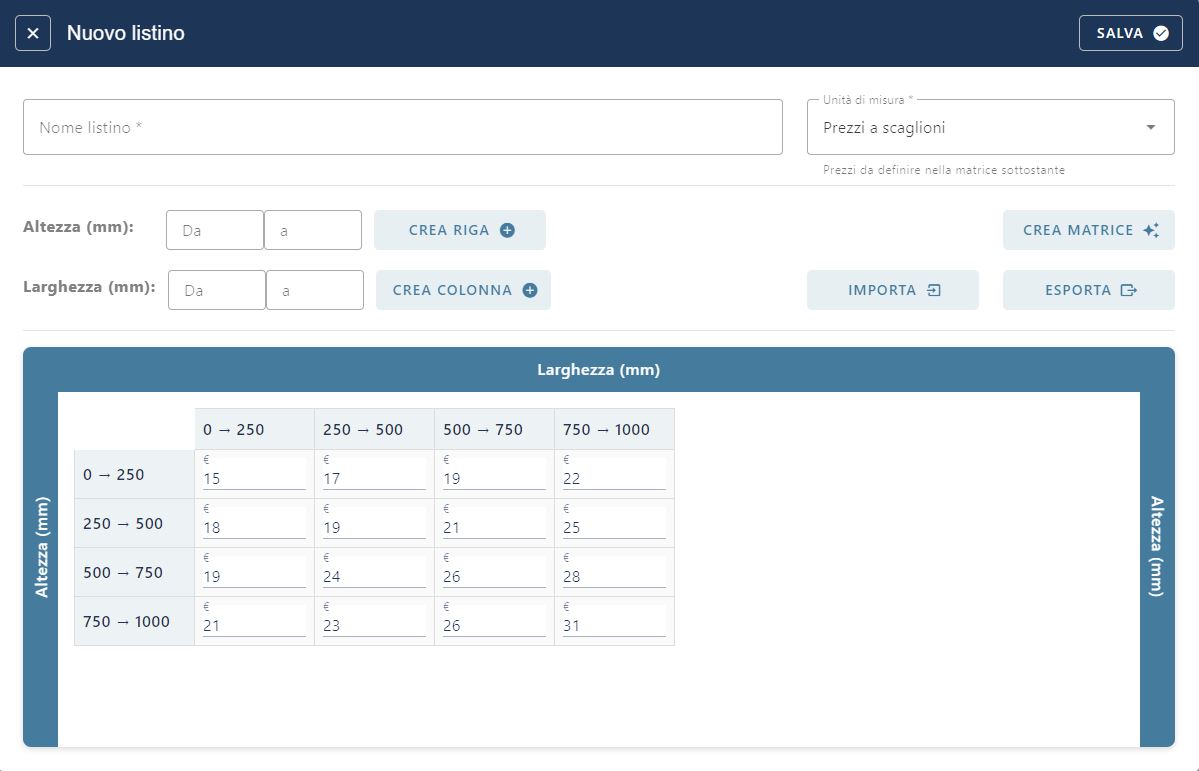Select the 500 → 750 column header
The width and height of the screenshot is (1199, 771).
click(494, 430)
